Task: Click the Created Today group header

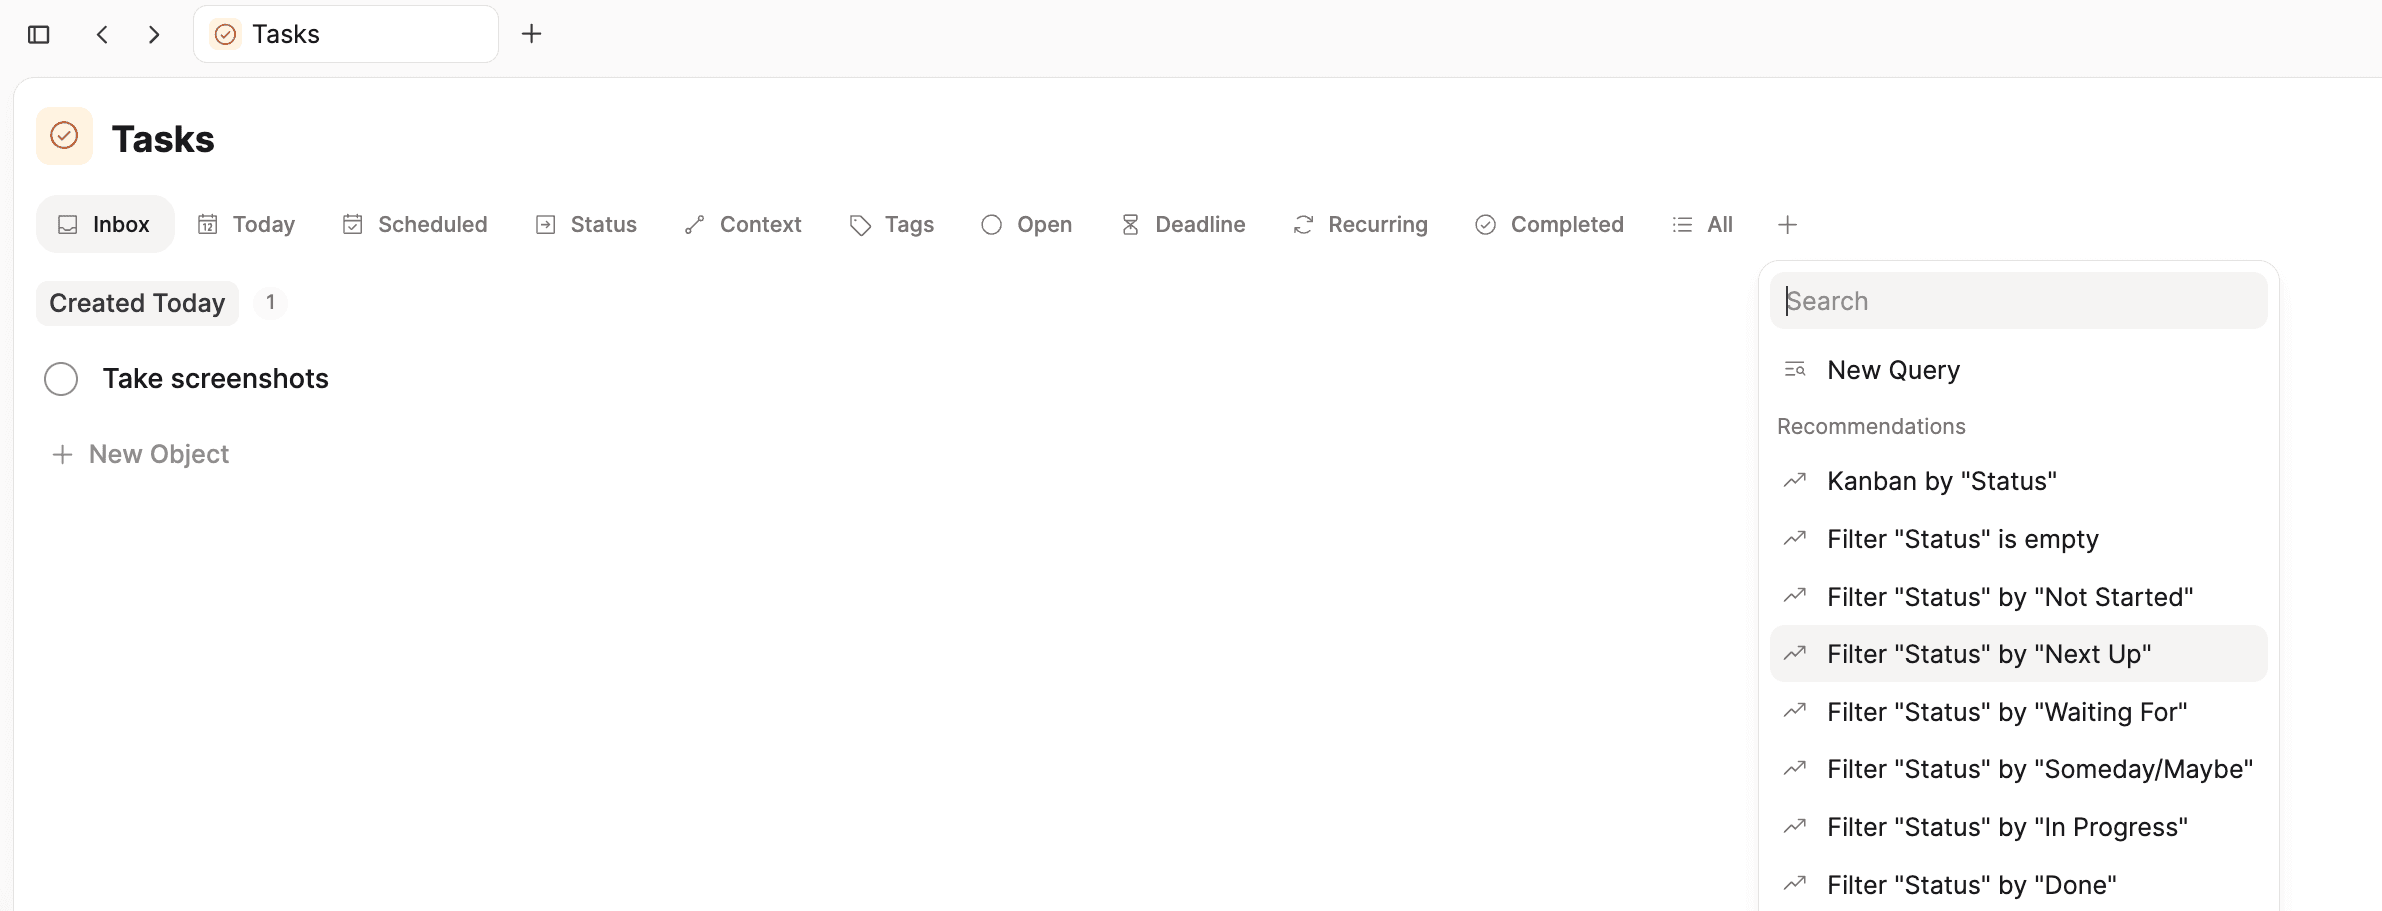Action: point(137,303)
